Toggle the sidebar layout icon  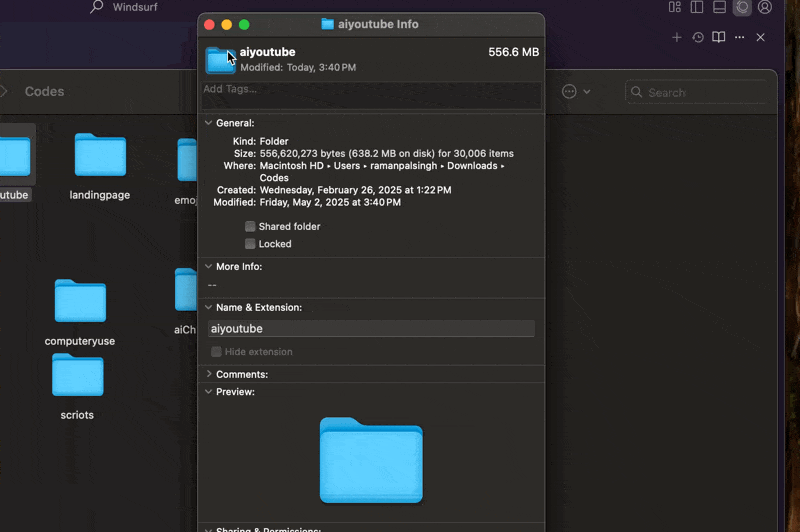point(697,7)
